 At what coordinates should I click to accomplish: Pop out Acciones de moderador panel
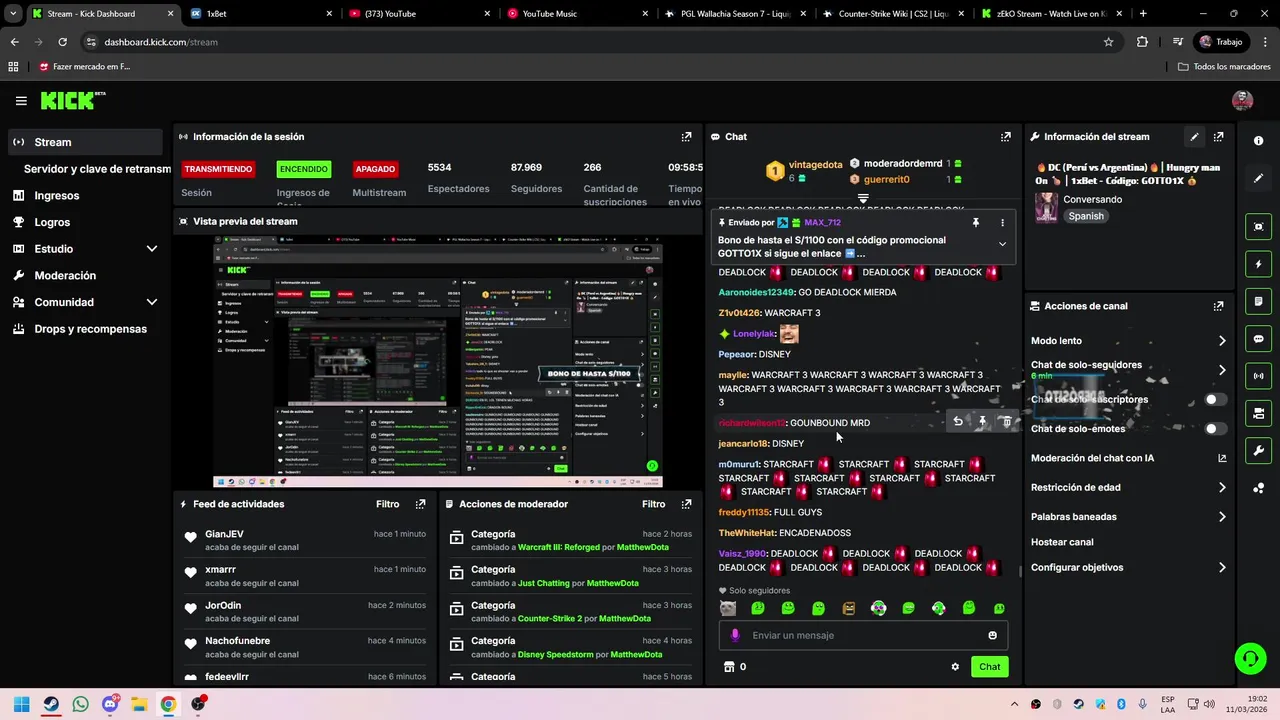(x=686, y=504)
